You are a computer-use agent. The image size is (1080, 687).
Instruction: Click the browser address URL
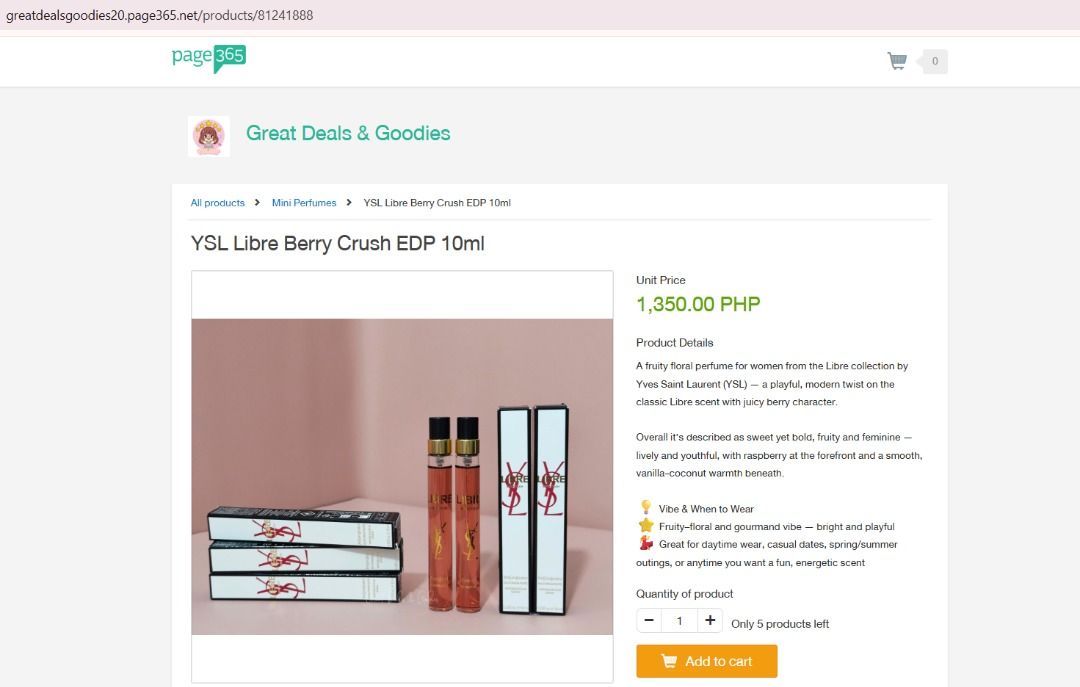(160, 15)
